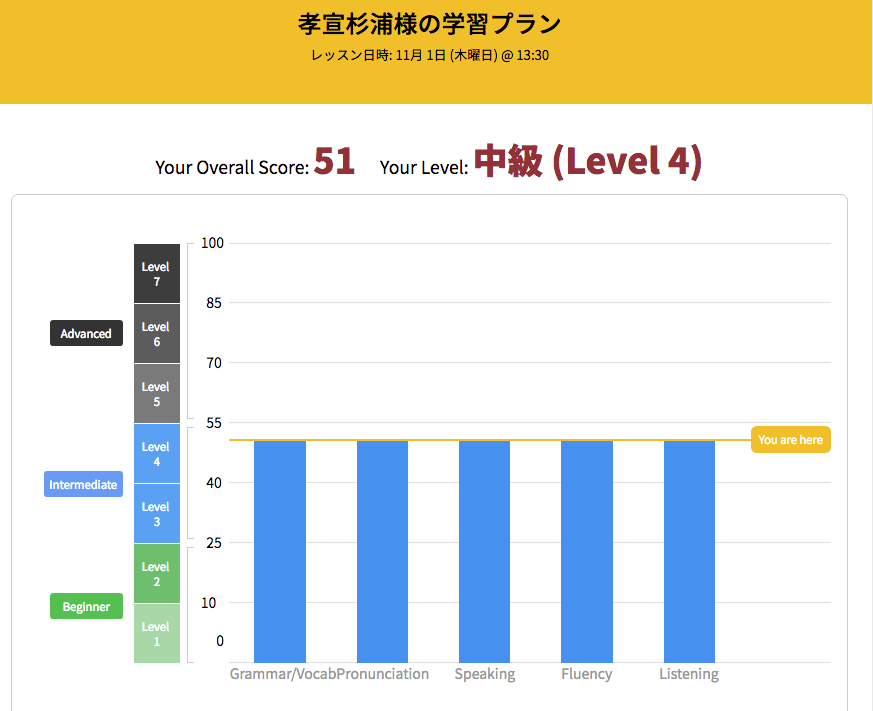Click the 中級 (Level 4) level text

(x=588, y=162)
